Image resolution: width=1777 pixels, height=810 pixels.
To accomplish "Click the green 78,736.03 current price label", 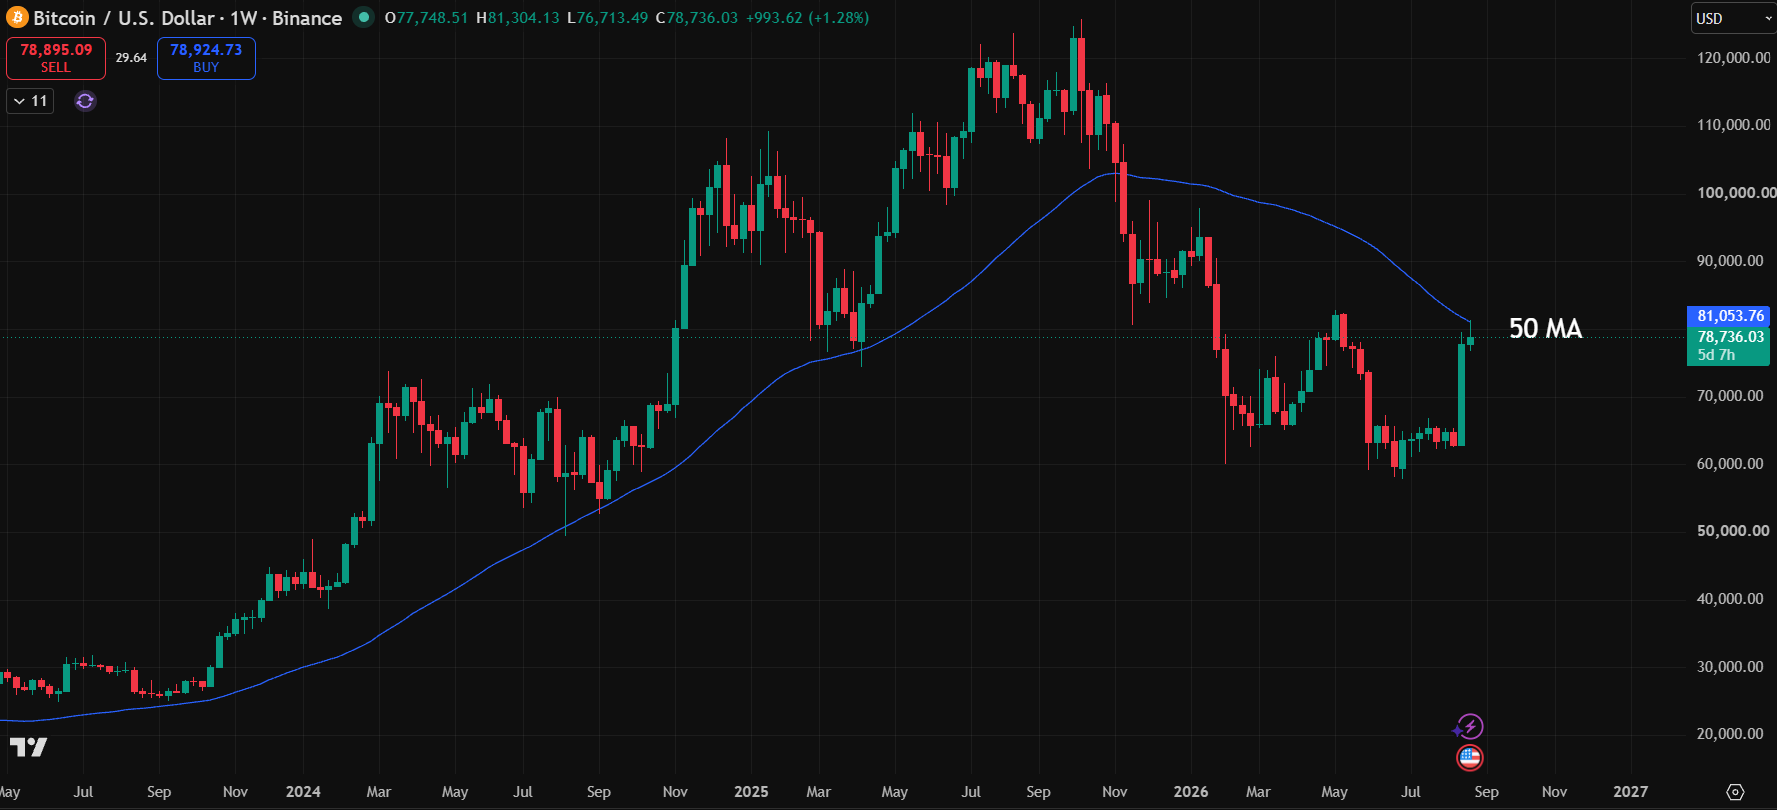I will pos(1729,337).
